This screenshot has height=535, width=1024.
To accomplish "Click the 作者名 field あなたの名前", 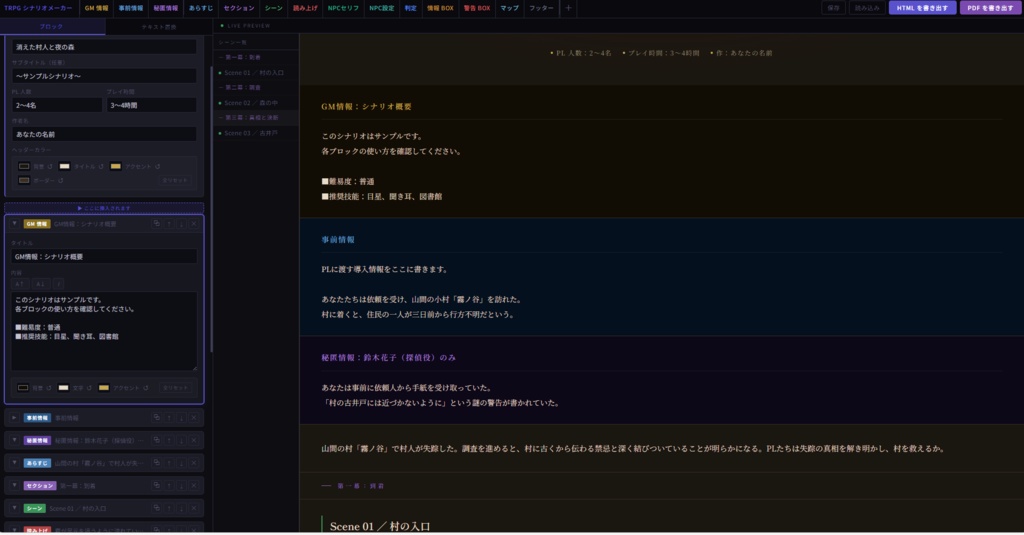I will [x=104, y=134].
